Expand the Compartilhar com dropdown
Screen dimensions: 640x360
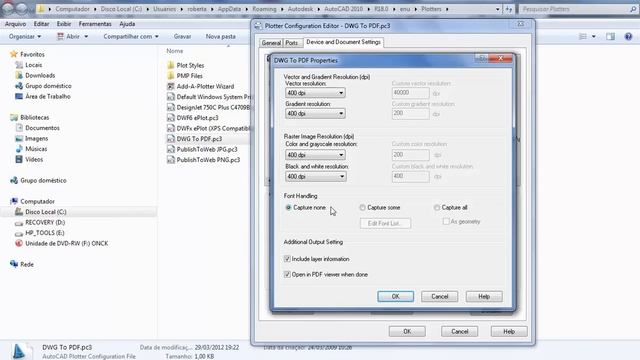(x=131, y=36)
